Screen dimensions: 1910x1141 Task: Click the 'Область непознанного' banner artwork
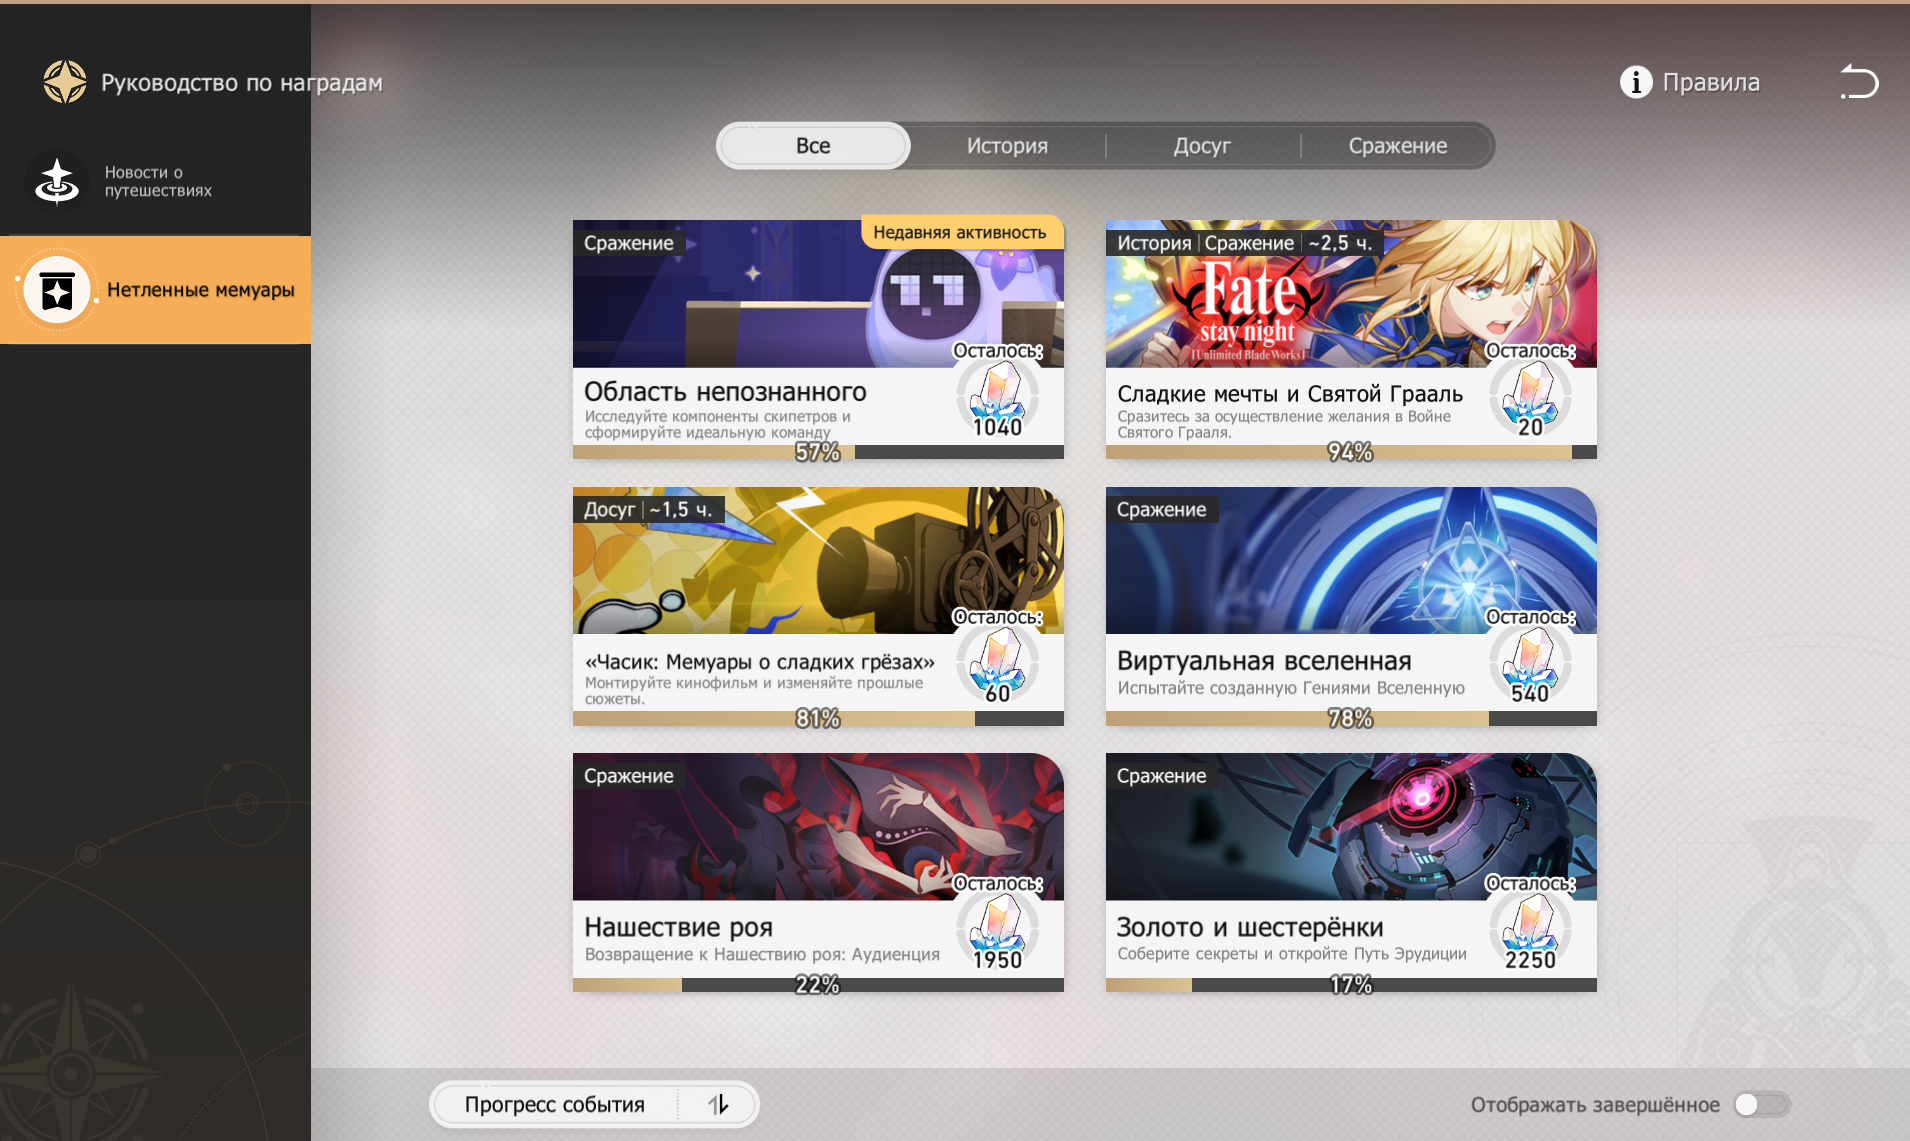coord(818,294)
